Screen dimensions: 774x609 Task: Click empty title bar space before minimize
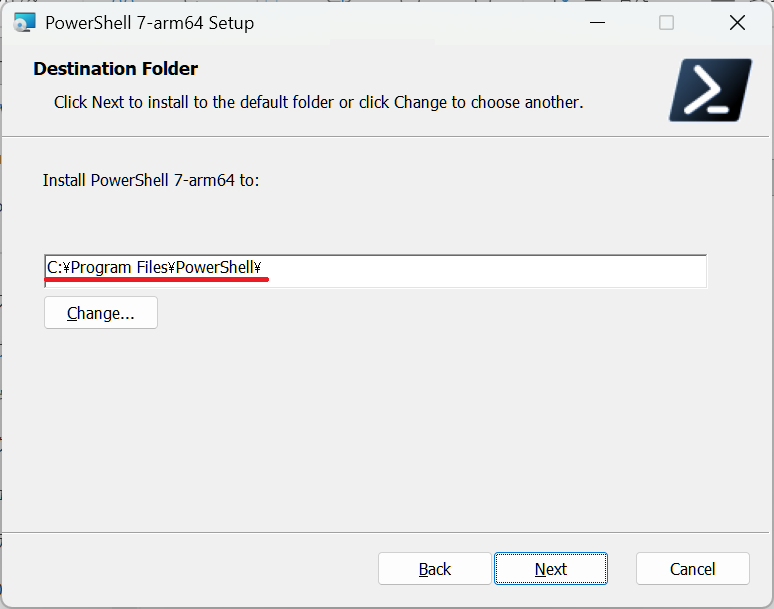420,23
